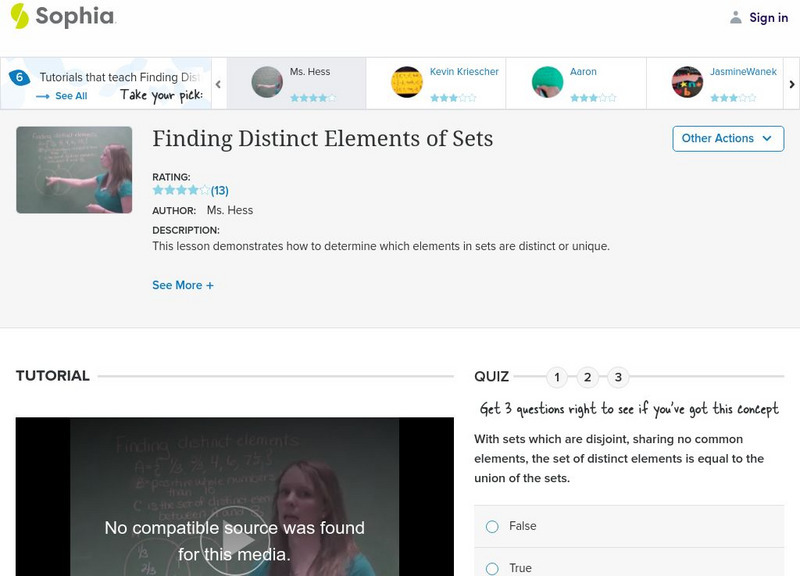Viewport: 800px width, 576px height.
Task: Select the JasmineWanek tutorial tab
Action: [x=715, y=83]
